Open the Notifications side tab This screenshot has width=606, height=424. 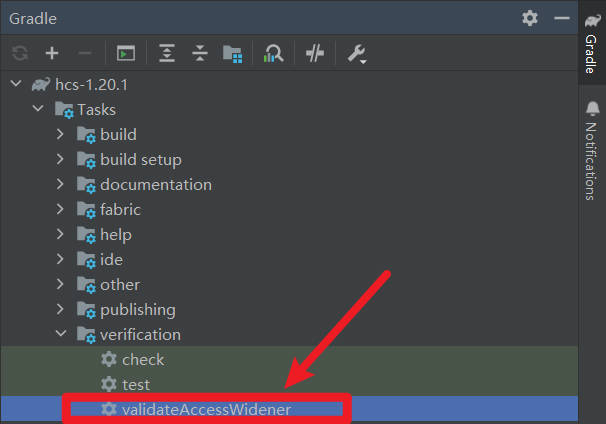click(x=592, y=151)
